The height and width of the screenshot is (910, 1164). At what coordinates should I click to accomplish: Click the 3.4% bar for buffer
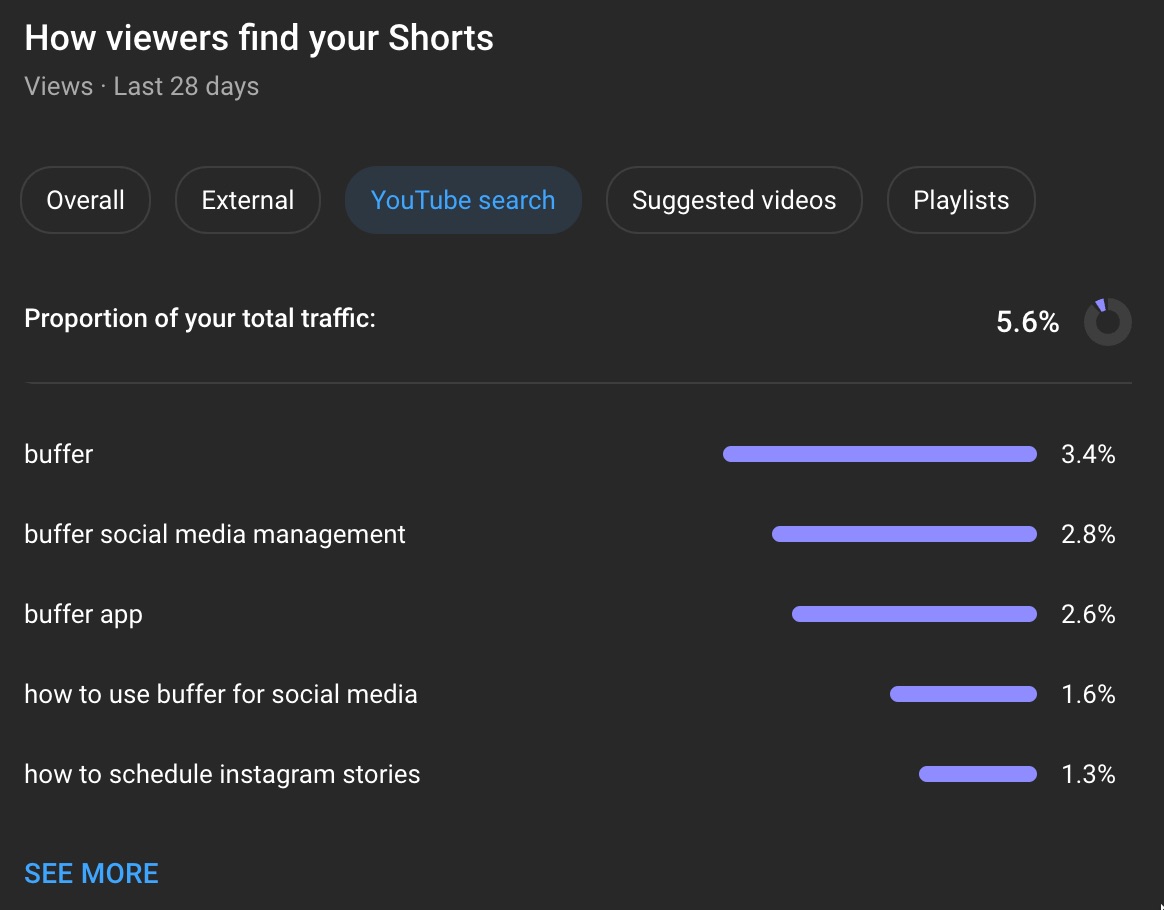coord(880,454)
